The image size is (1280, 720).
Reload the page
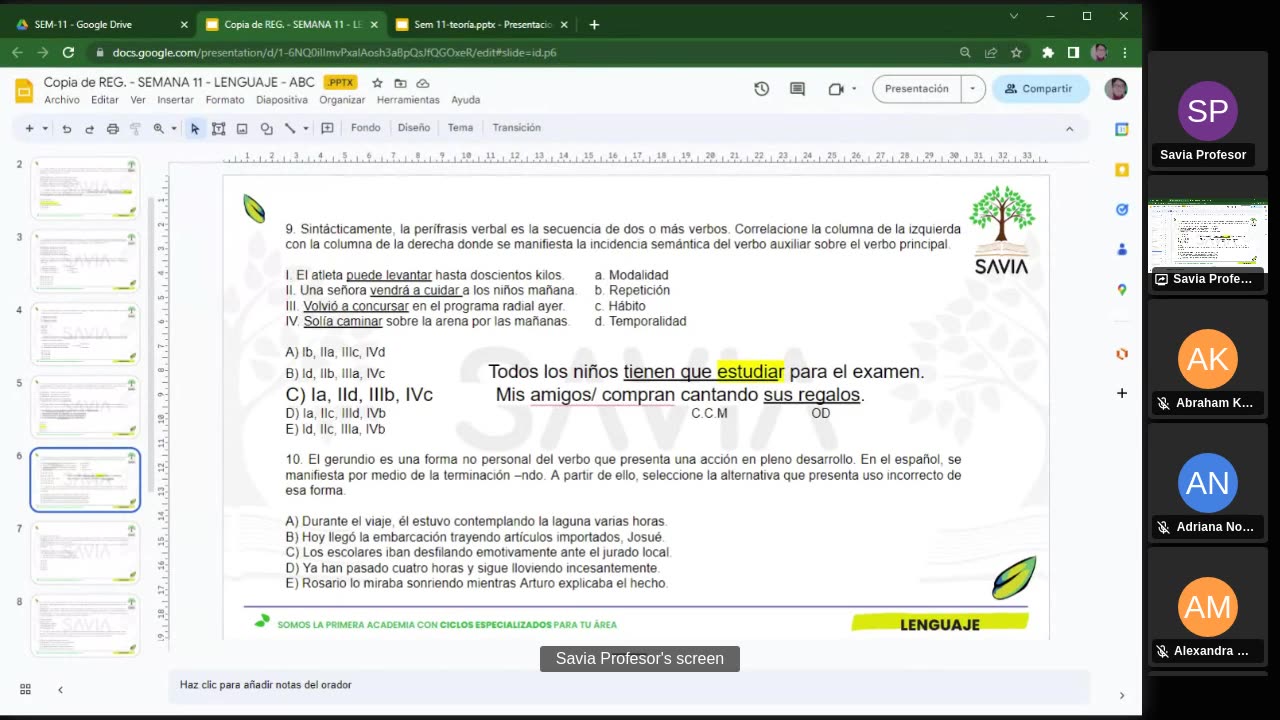(x=68, y=53)
